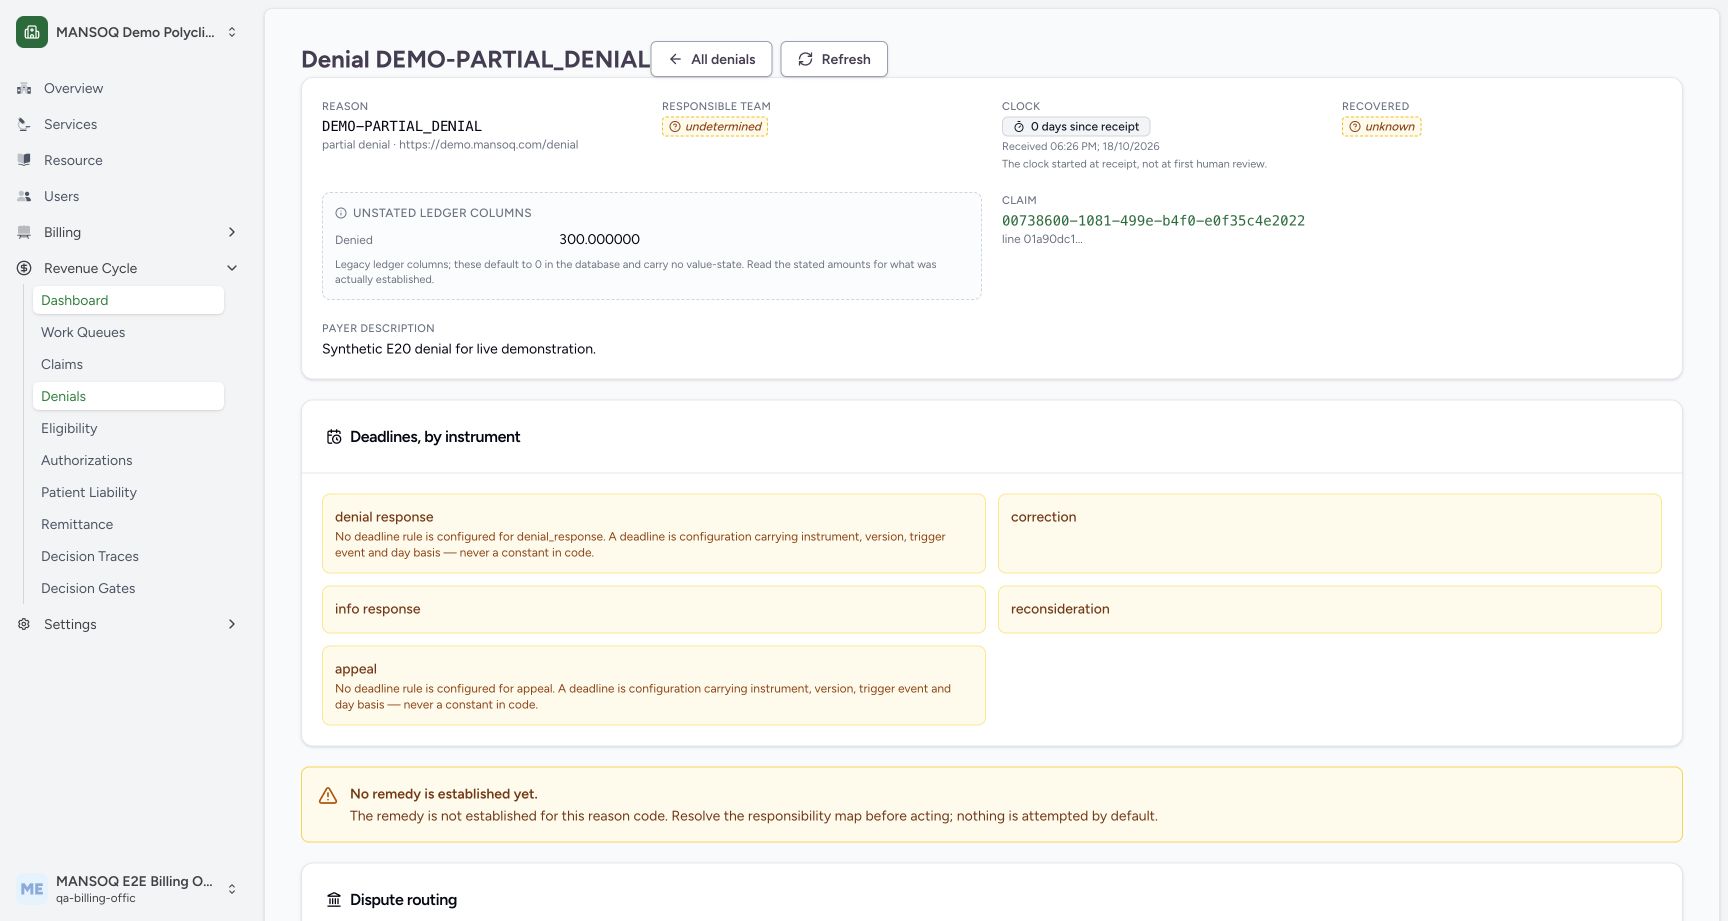The width and height of the screenshot is (1728, 921).
Task: Click the warning triangle in the no remedy alert
Action: [x=328, y=796]
